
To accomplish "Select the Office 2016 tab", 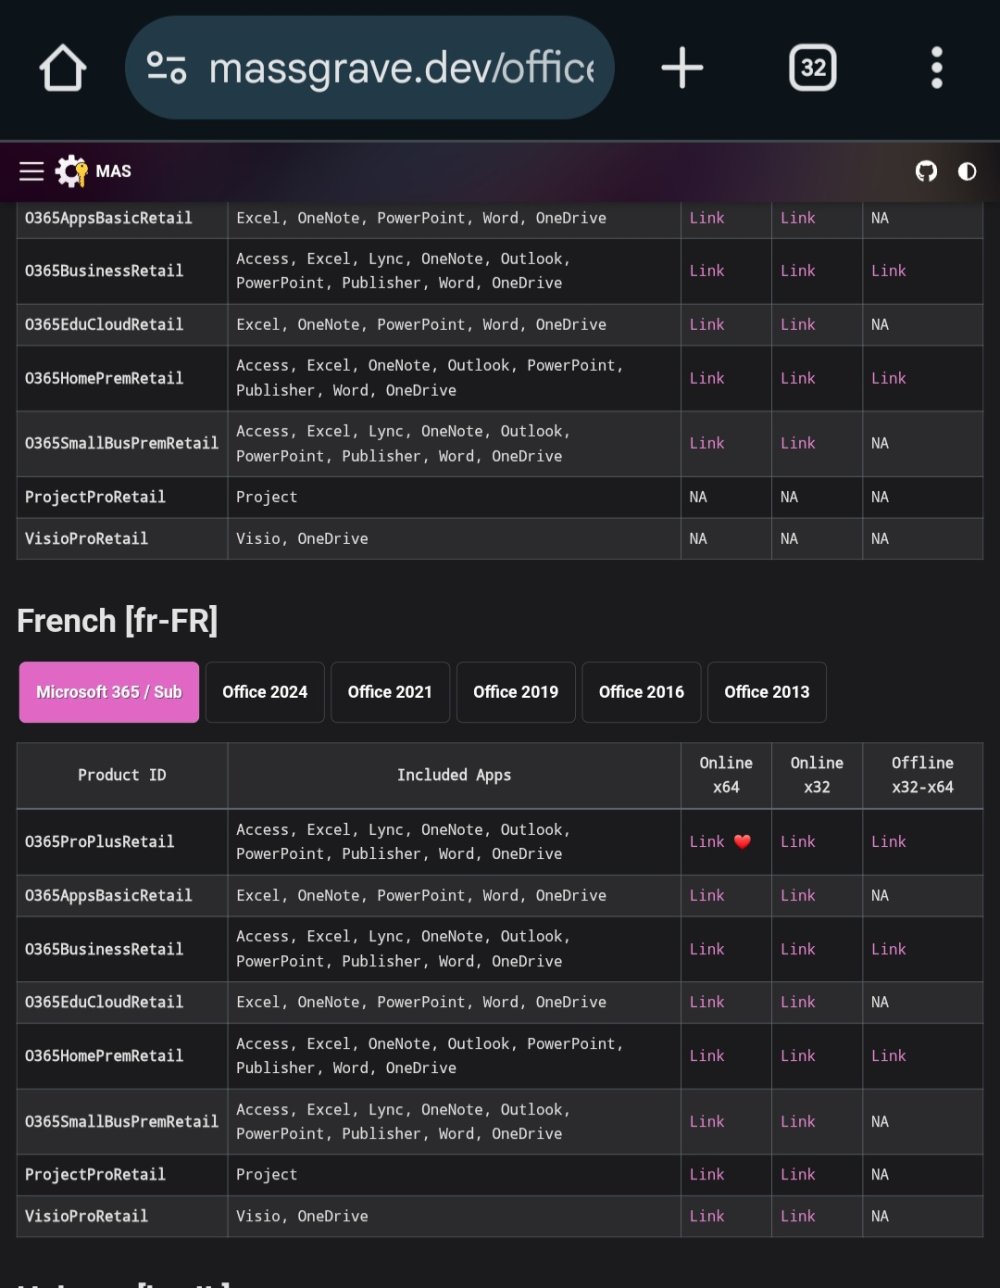I will point(641,692).
